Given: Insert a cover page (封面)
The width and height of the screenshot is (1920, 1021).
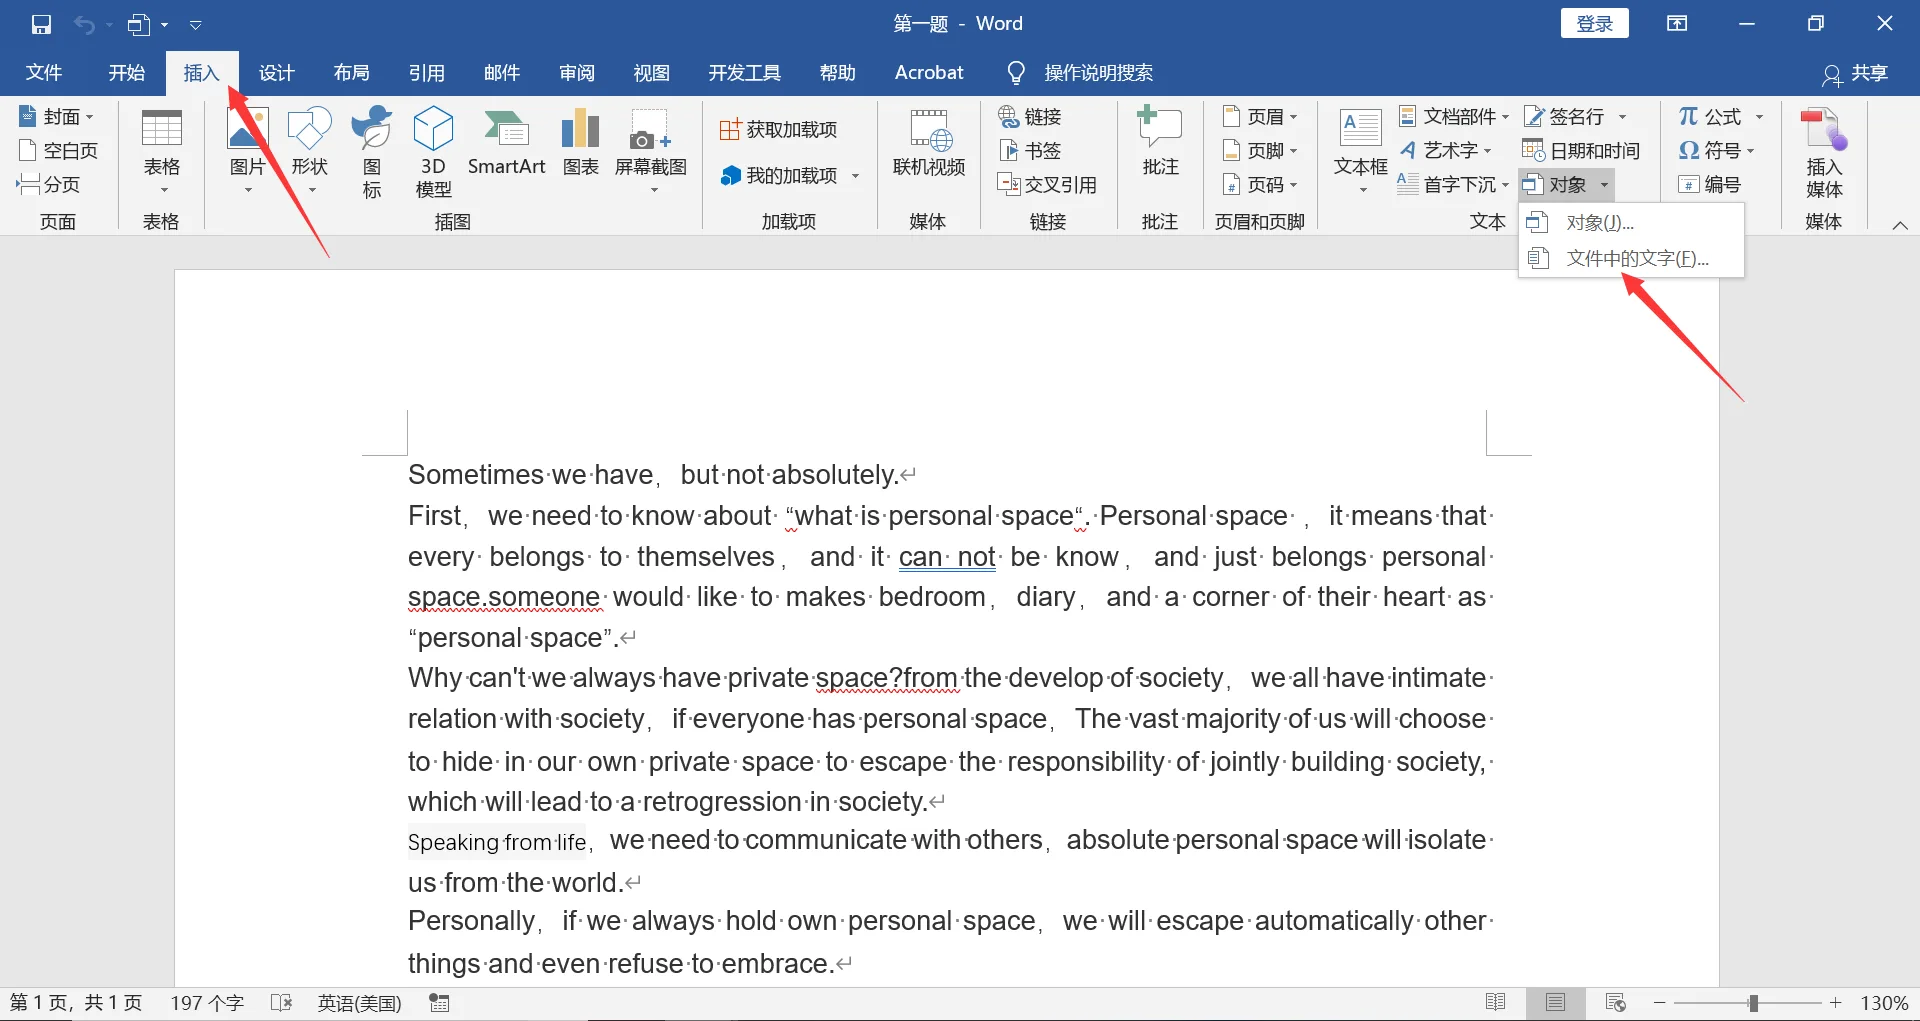Looking at the screenshot, I should tap(57, 116).
